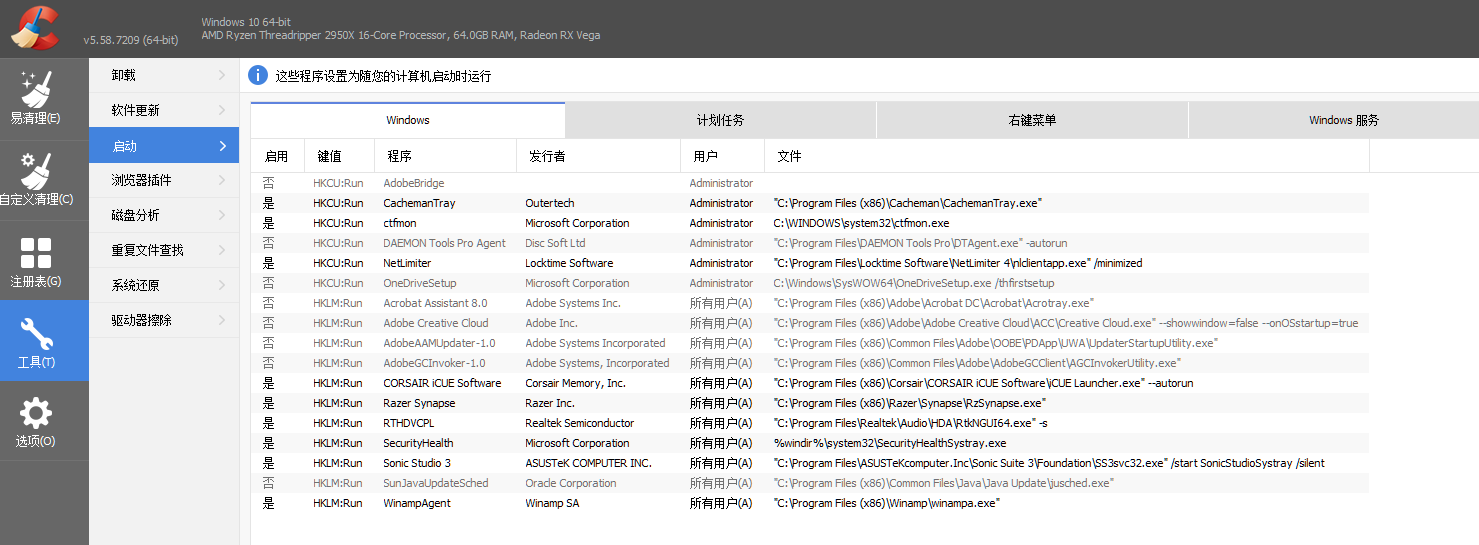Open the 选项 Options gear section
The image size is (1479, 545).
[44, 421]
